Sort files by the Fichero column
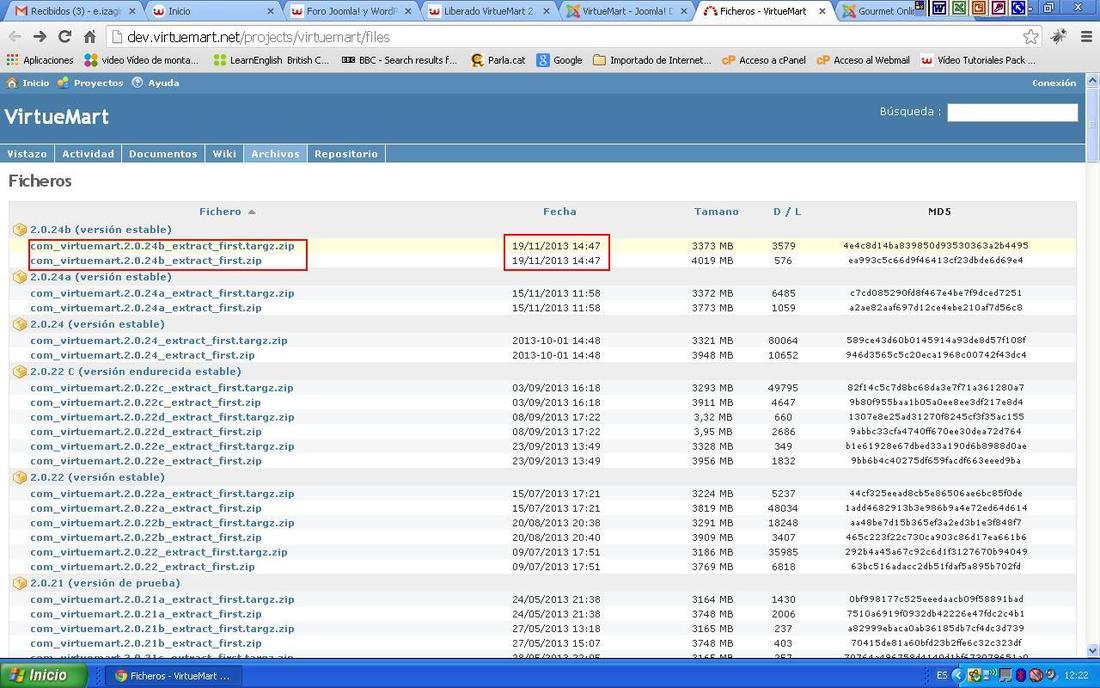The image size is (1100, 688). coord(220,211)
